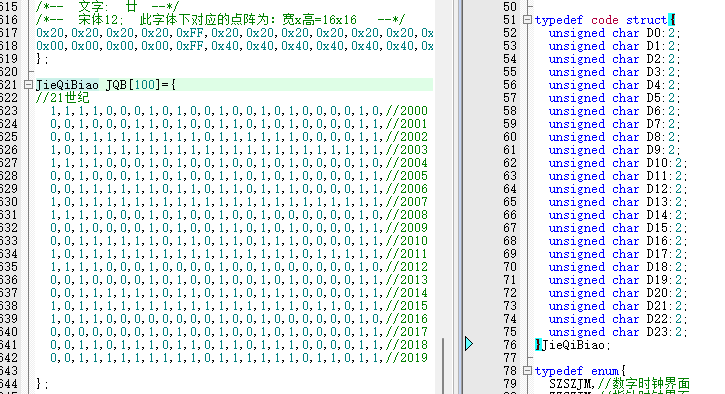Click the line 'unsigned char D21:2;'
Screen dimensions: 725x394
click(618, 306)
